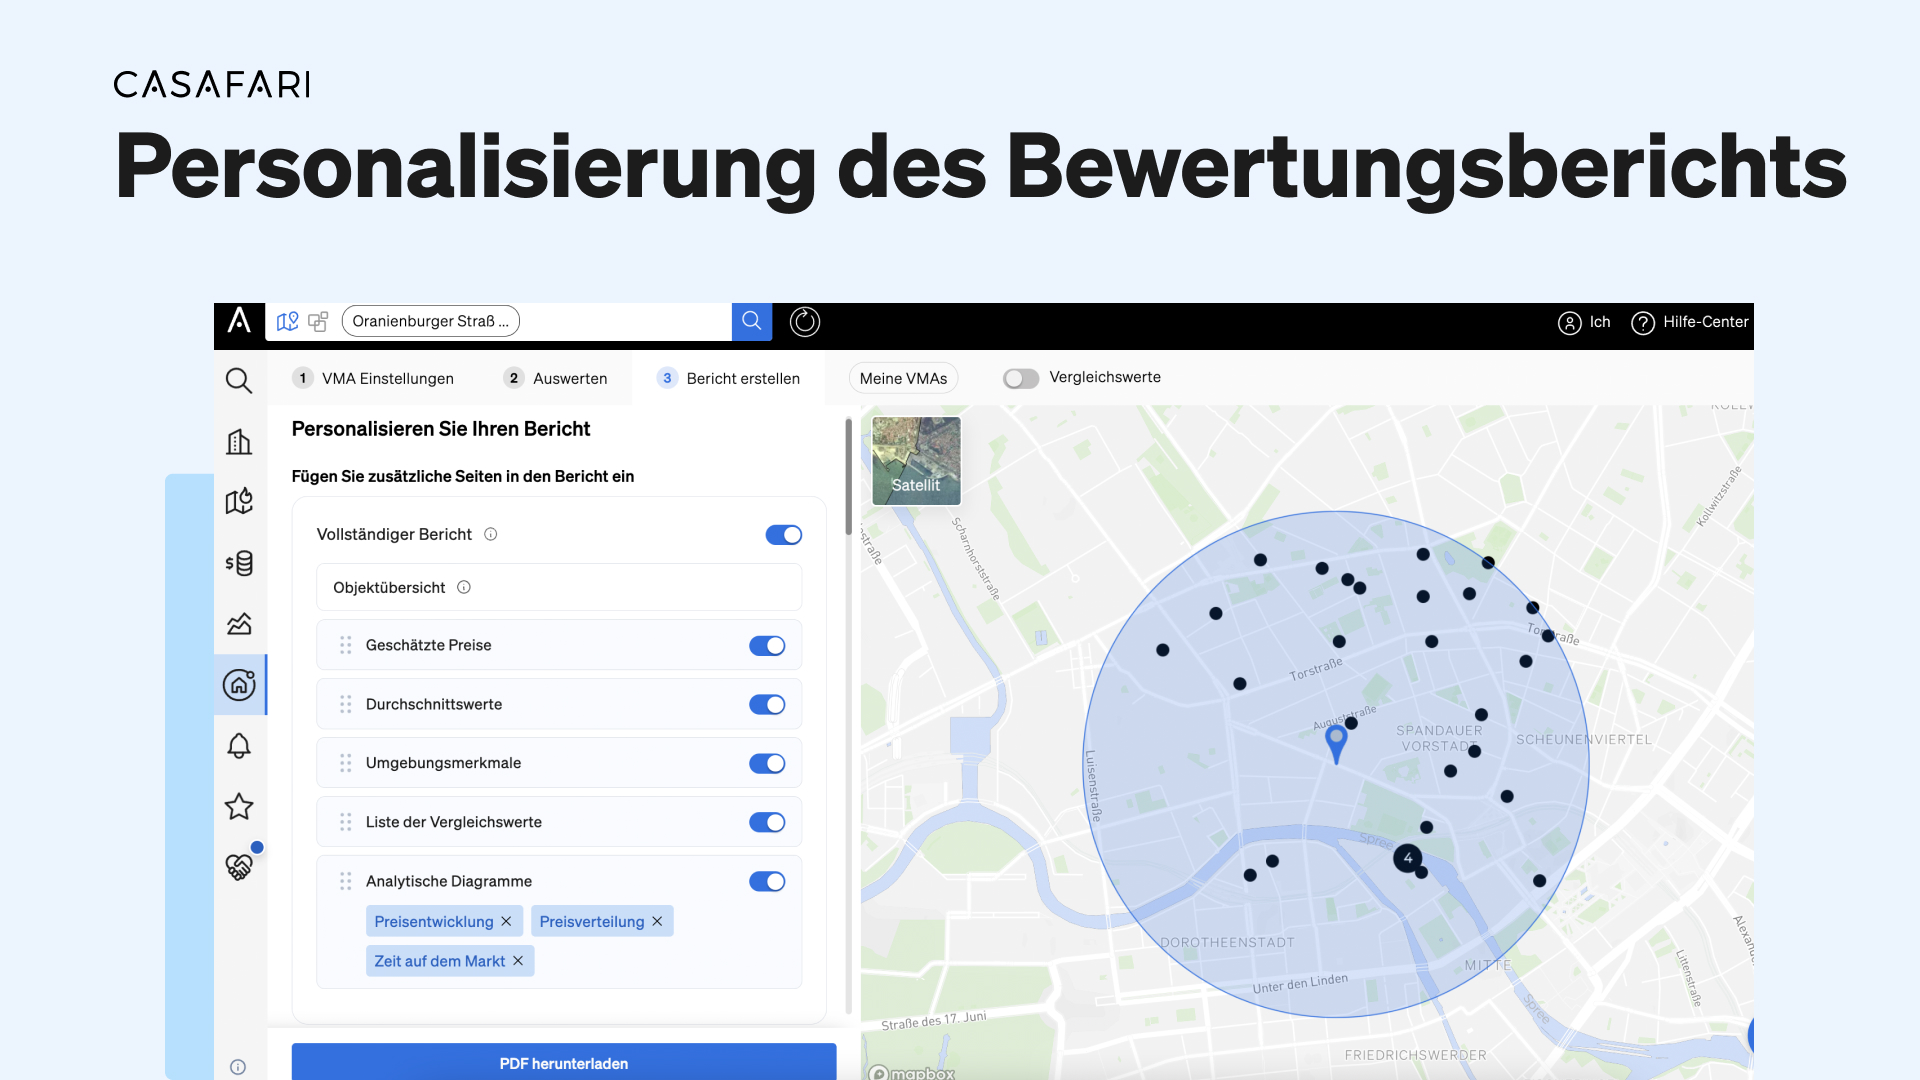Click drag handle of Umgebungsmerkmale row
The height and width of the screenshot is (1080, 1920).
click(x=346, y=763)
